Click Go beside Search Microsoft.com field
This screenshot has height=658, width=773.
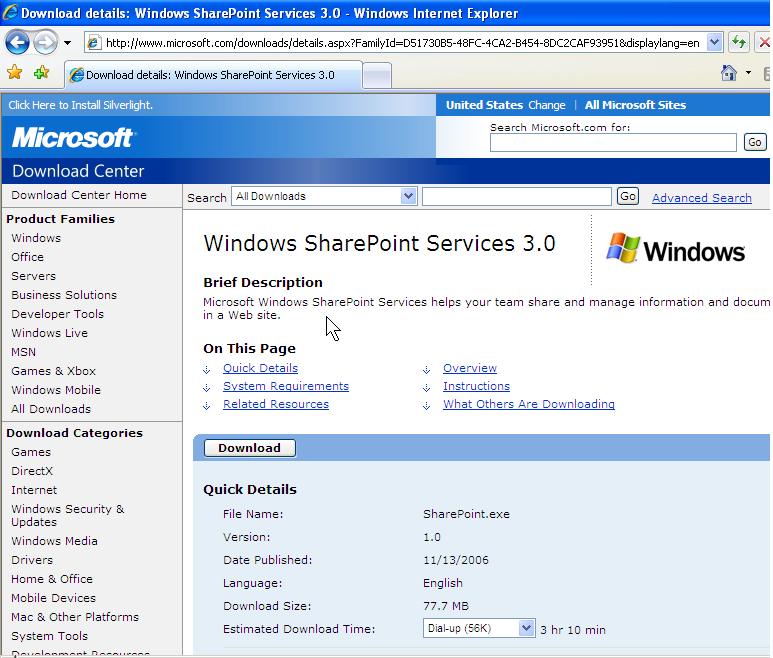(755, 142)
